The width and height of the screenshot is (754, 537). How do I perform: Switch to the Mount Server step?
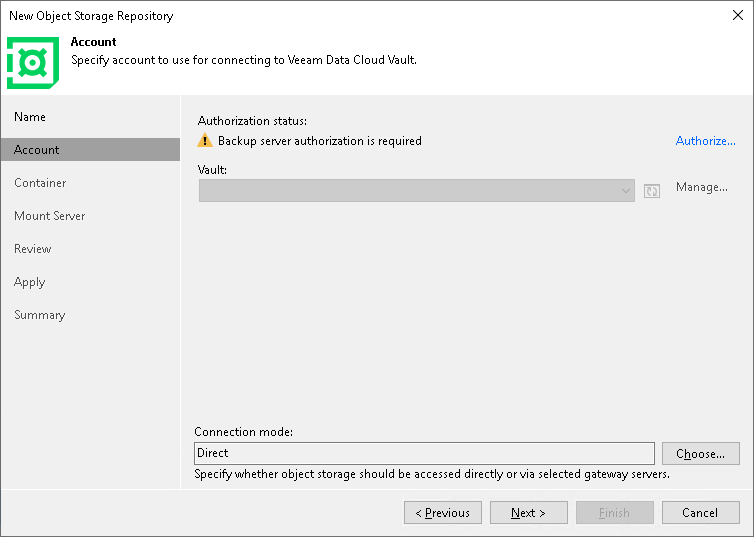(x=49, y=216)
